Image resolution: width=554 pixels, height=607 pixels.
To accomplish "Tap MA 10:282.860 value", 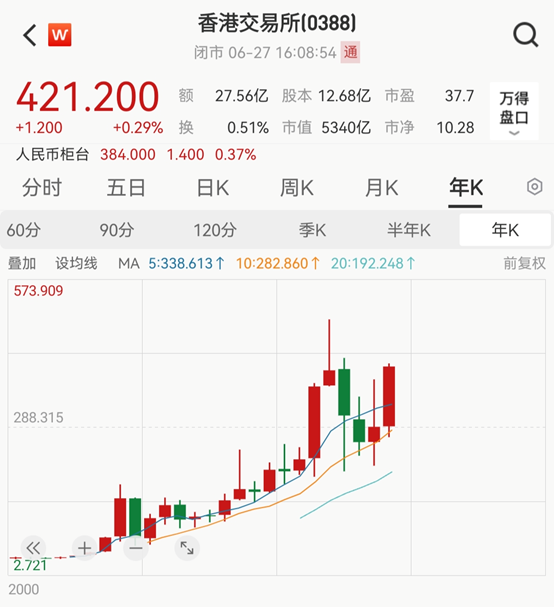I will coord(278,264).
